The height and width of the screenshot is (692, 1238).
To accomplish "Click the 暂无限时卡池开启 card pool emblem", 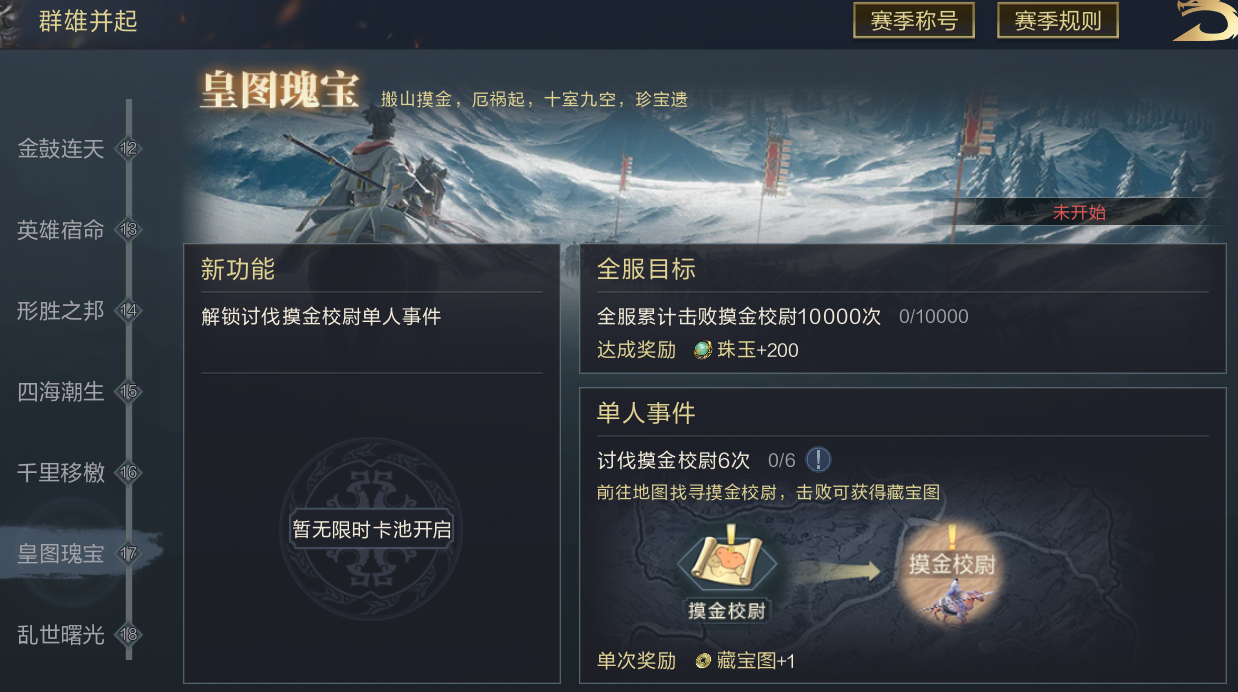I will (x=371, y=529).
